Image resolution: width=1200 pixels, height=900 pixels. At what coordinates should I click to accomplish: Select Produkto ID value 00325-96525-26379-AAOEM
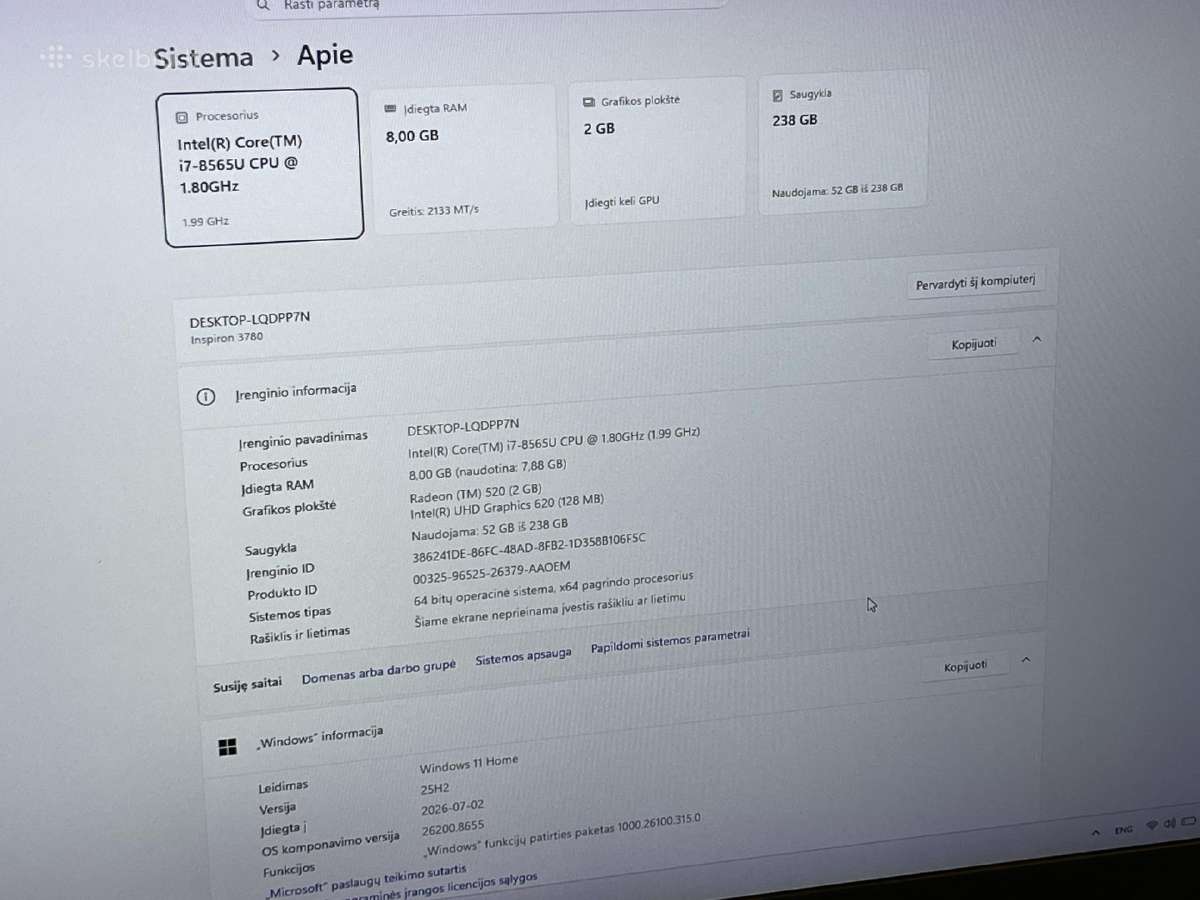[492, 574]
